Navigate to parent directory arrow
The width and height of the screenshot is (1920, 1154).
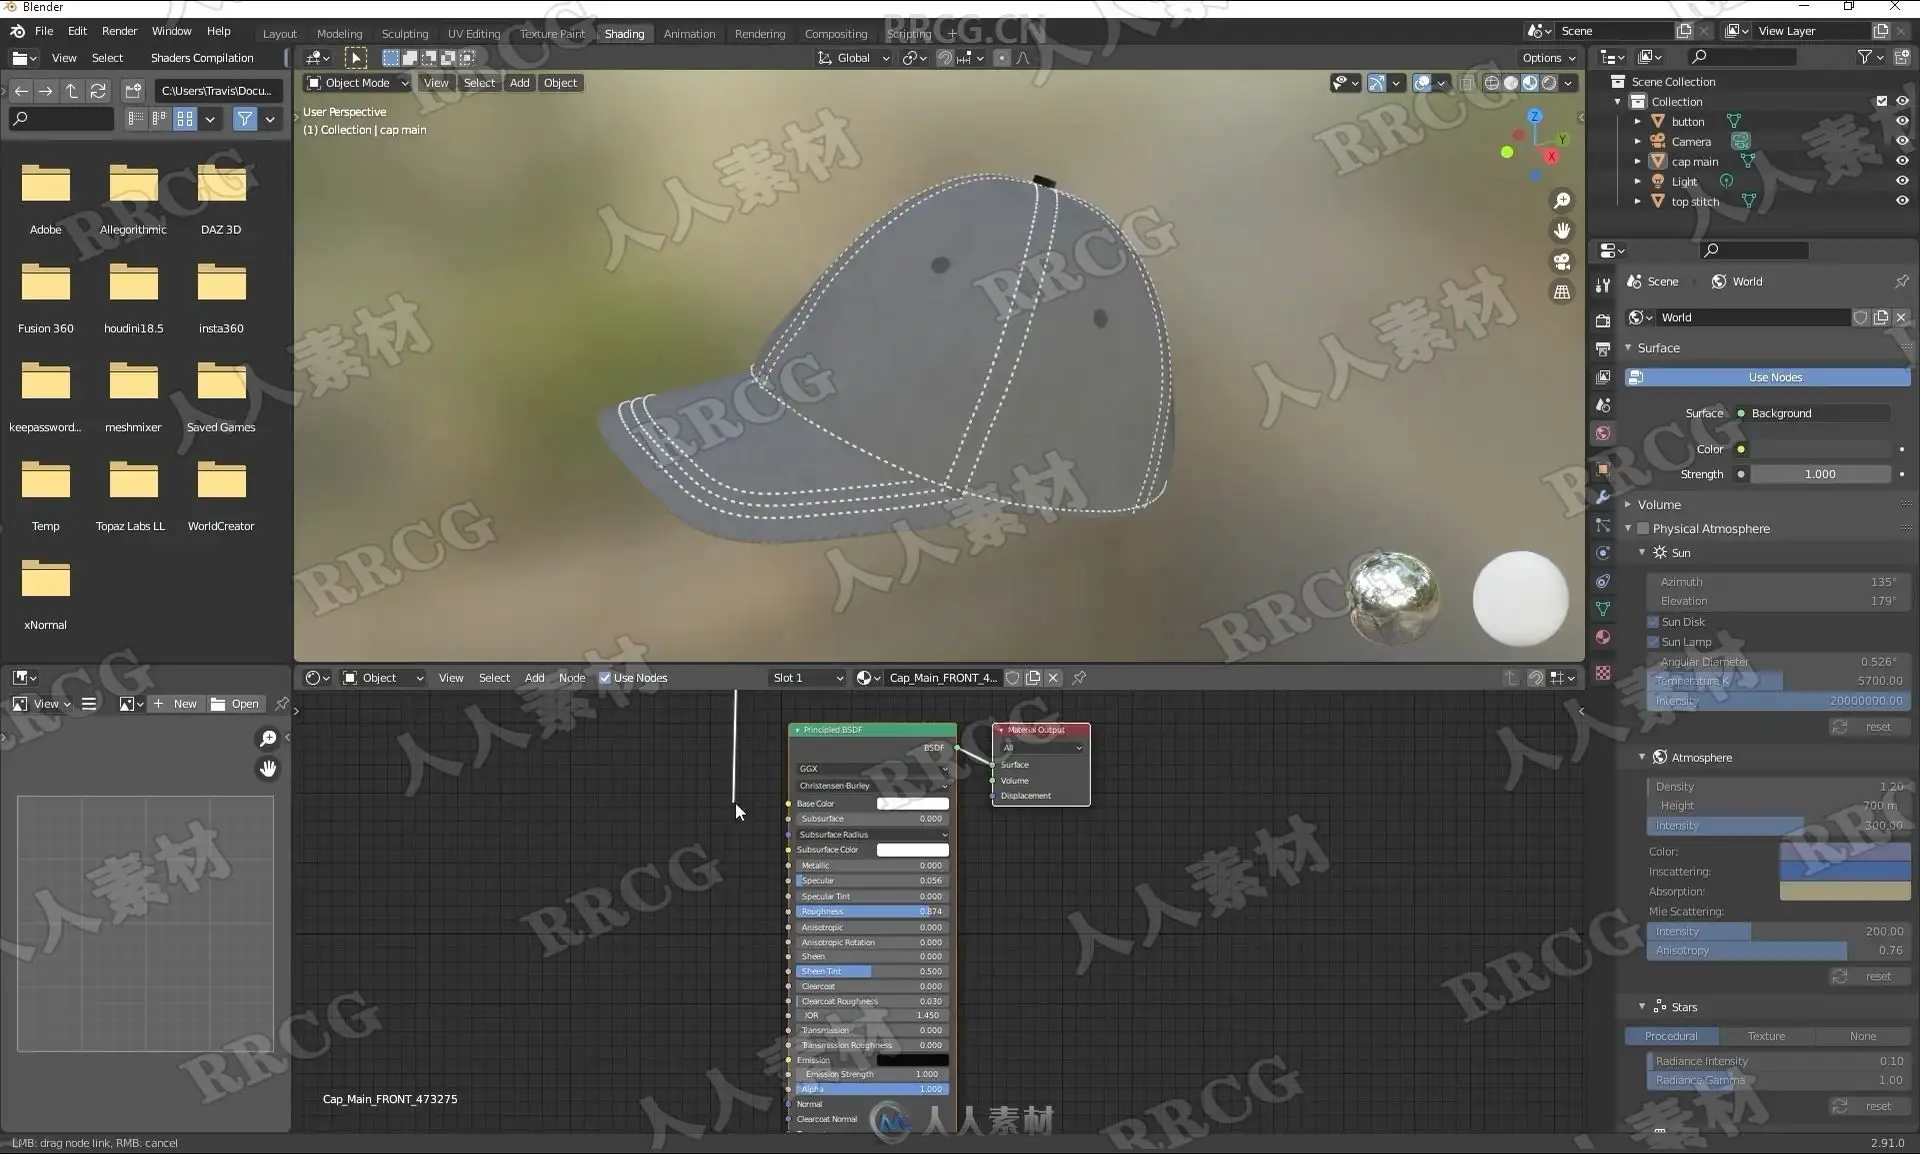(72, 91)
